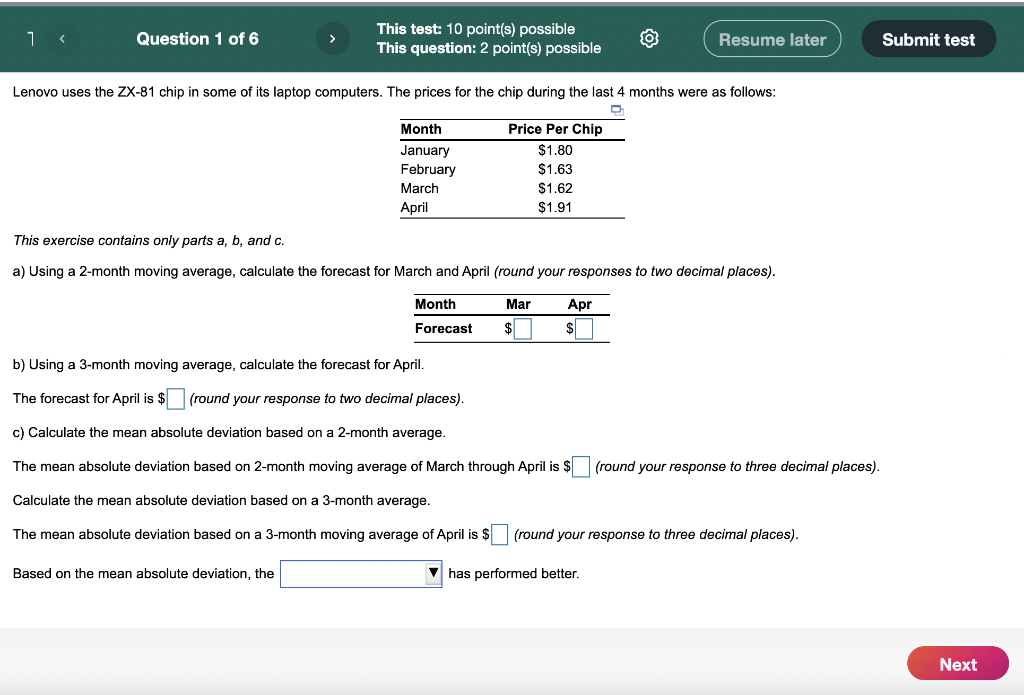Click the Resume later button

[x=772, y=38]
